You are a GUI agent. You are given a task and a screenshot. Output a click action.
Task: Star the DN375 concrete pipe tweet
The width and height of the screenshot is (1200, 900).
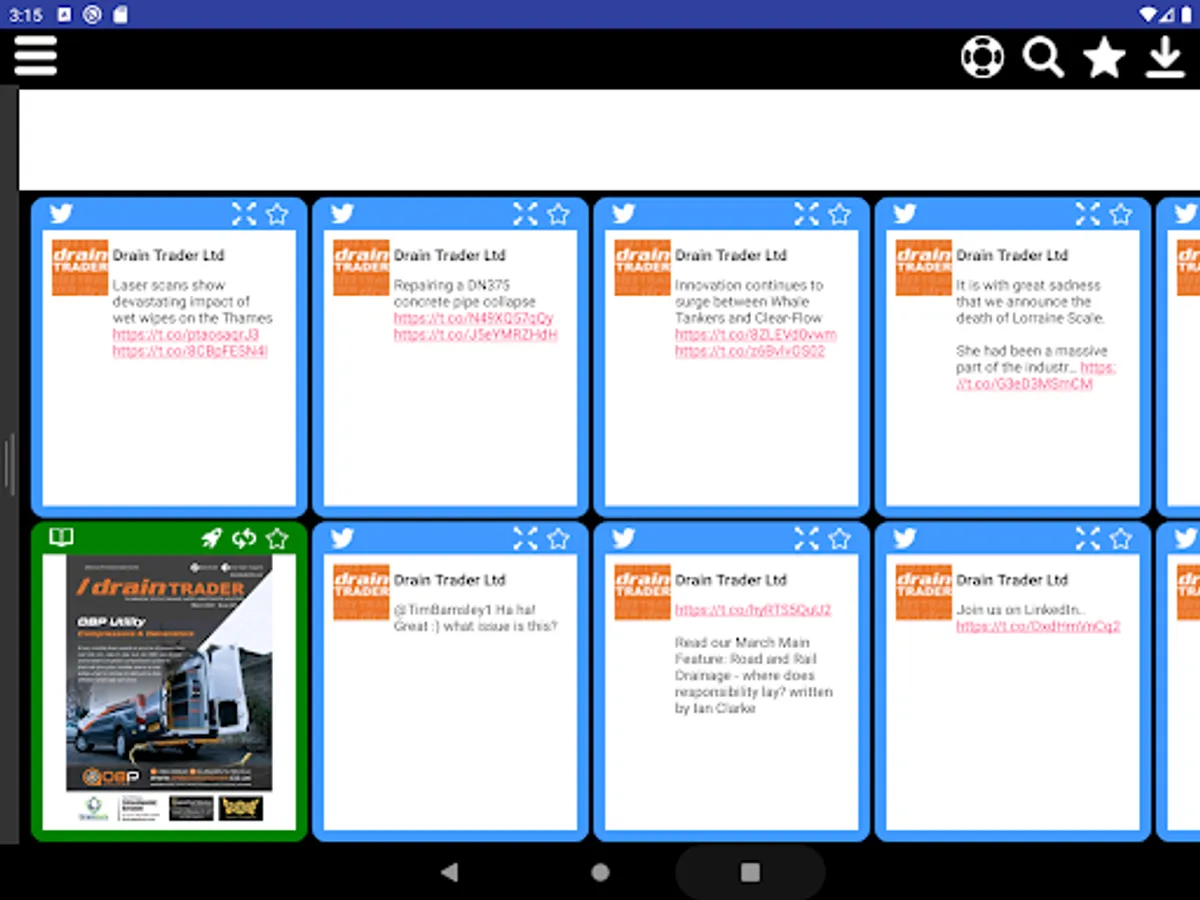[558, 213]
